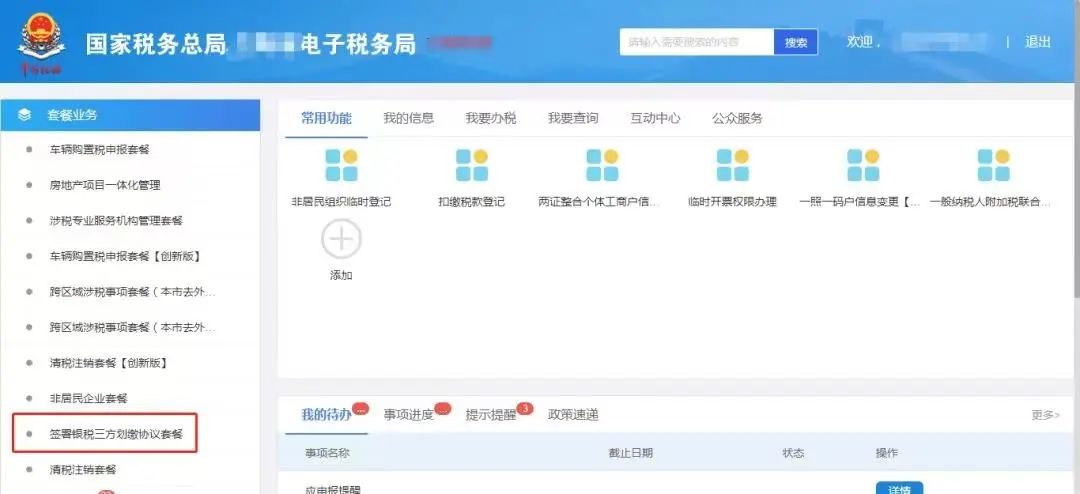The height and width of the screenshot is (494, 1080).
Task: Open the 临时开票权限办理 icon
Action: point(732,165)
